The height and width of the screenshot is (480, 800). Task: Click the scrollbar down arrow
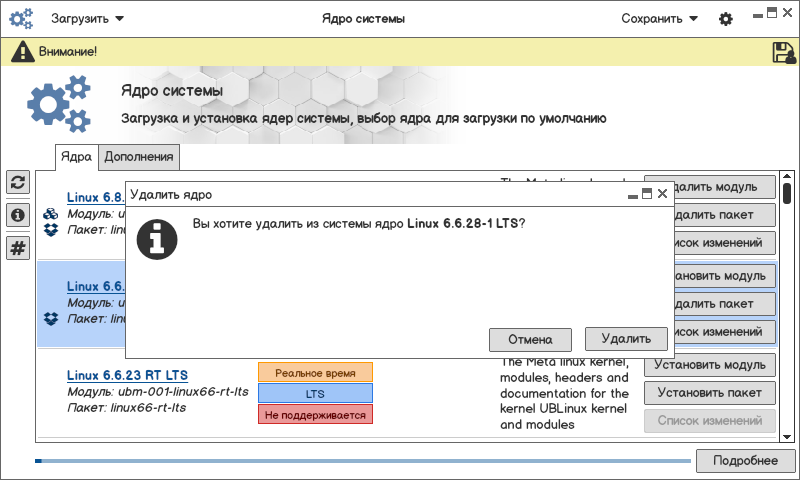(x=787, y=437)
